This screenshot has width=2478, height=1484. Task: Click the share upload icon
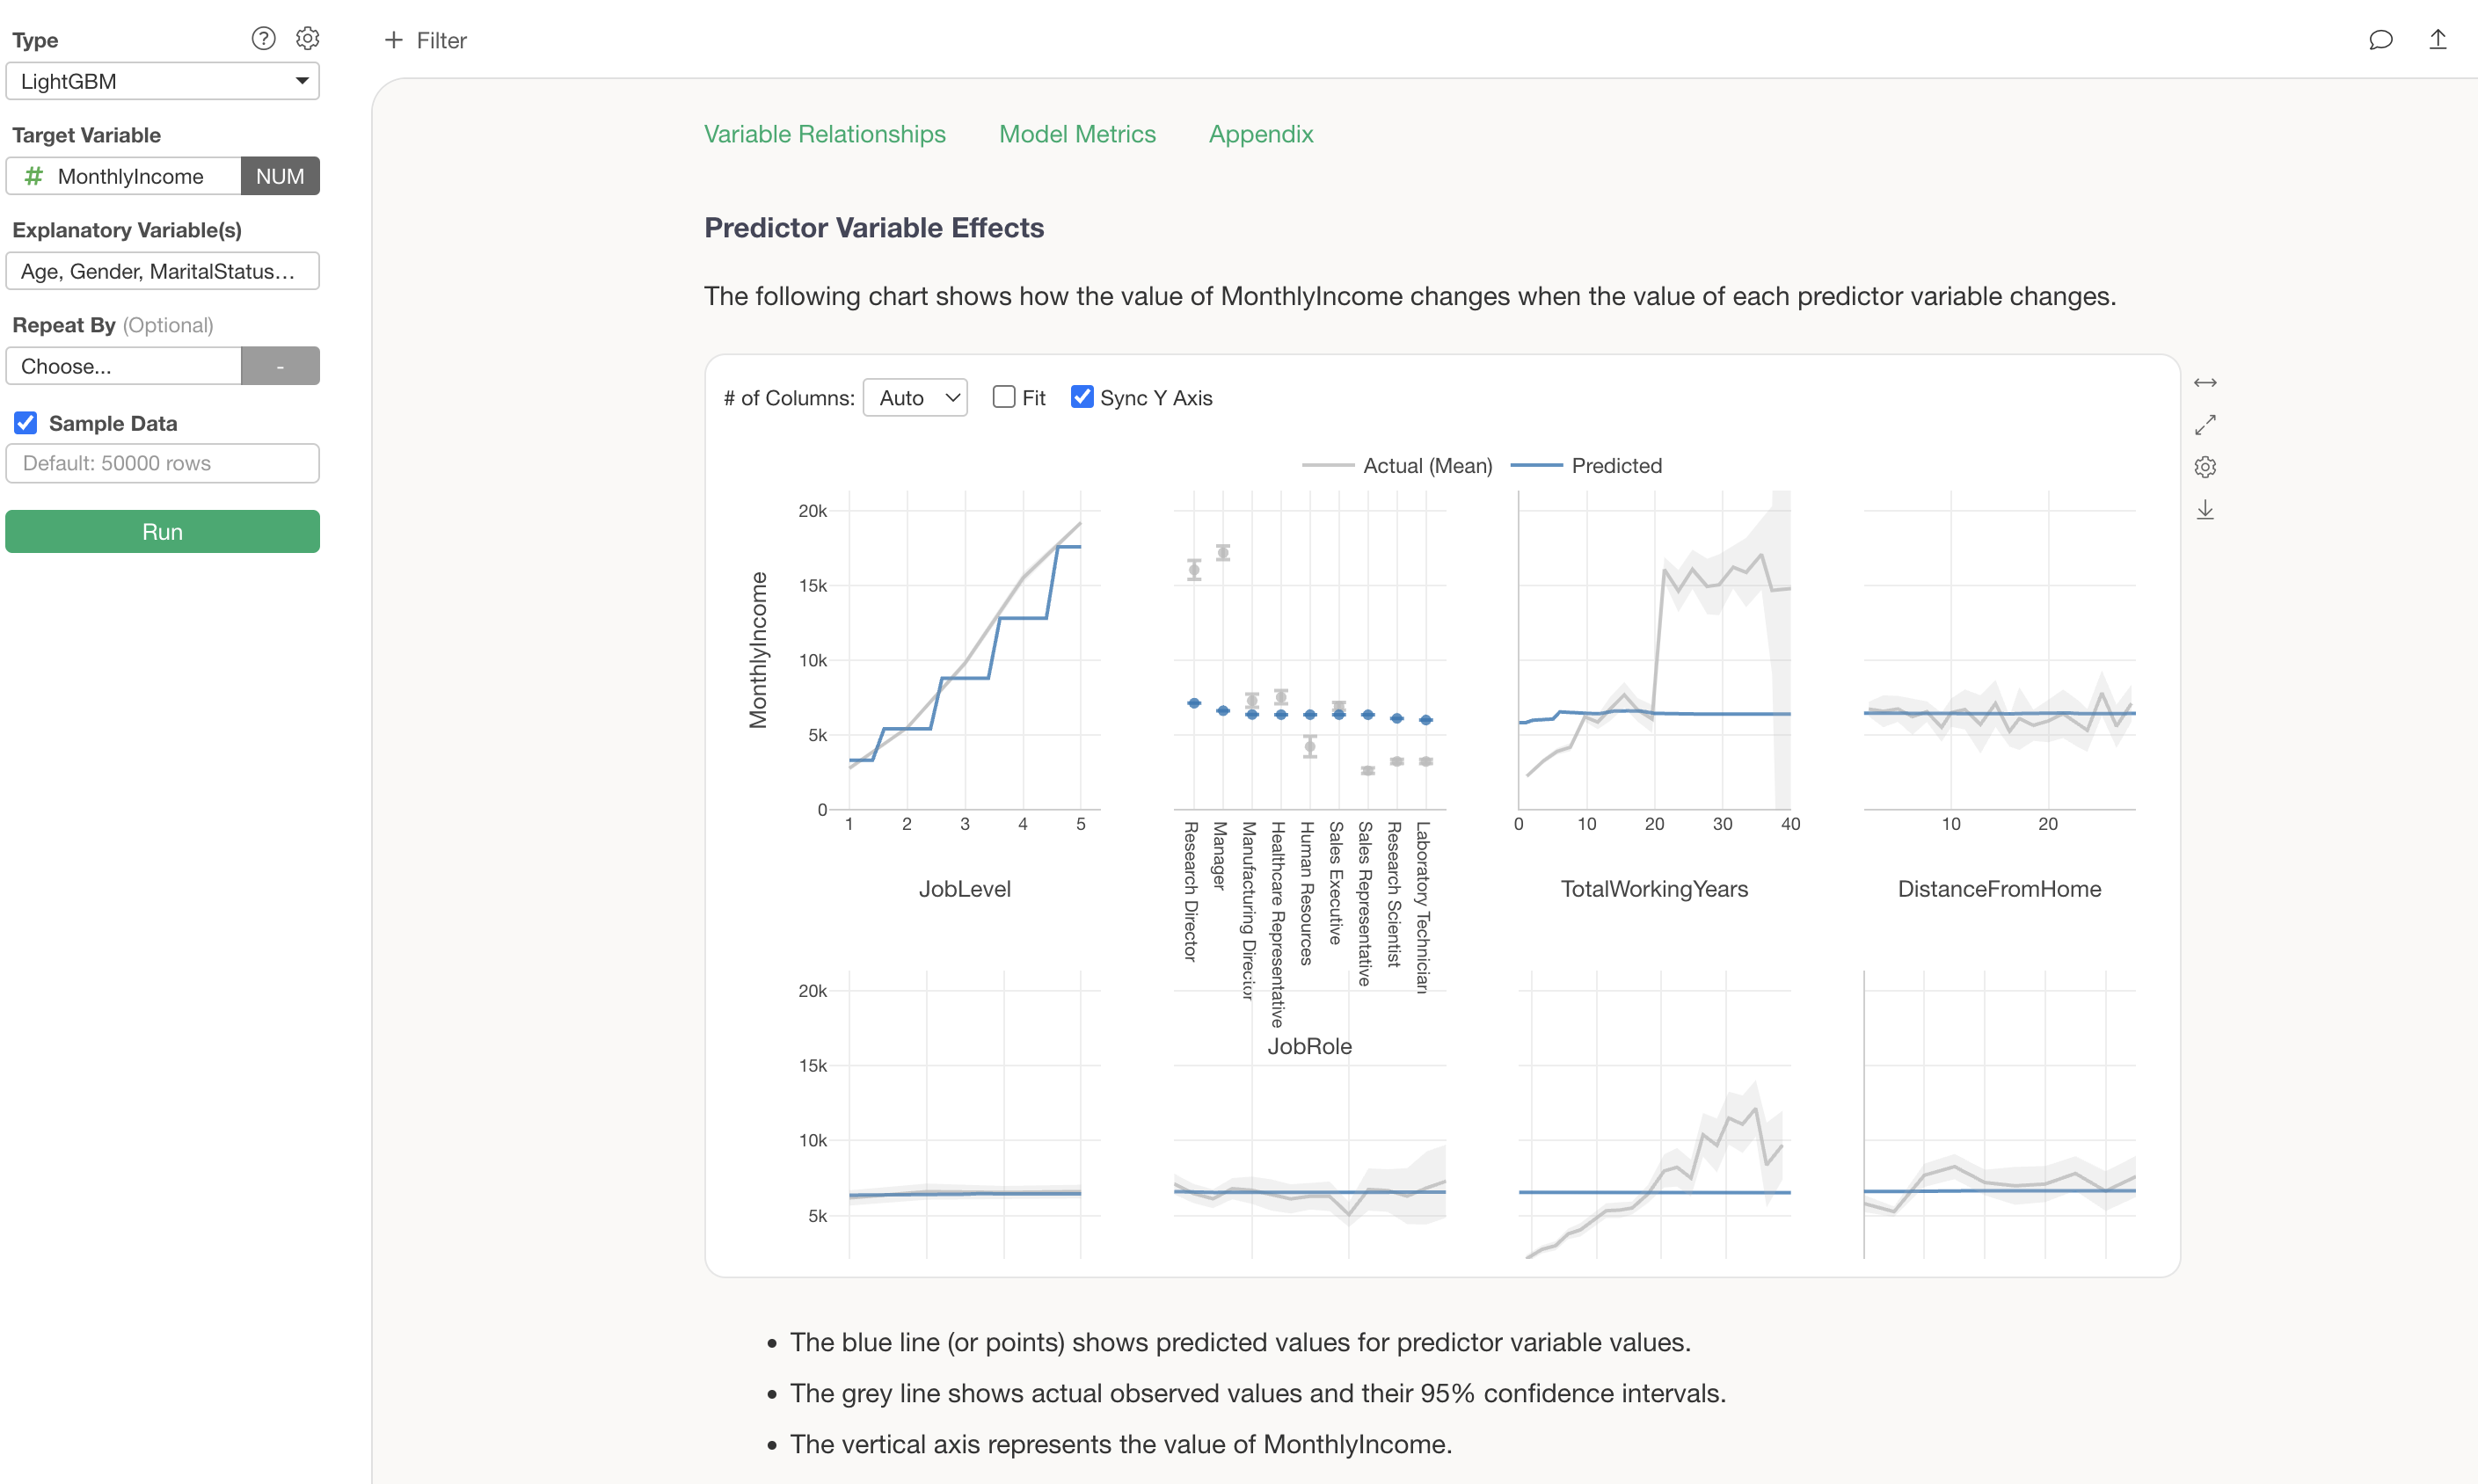tap(2437, 40)
